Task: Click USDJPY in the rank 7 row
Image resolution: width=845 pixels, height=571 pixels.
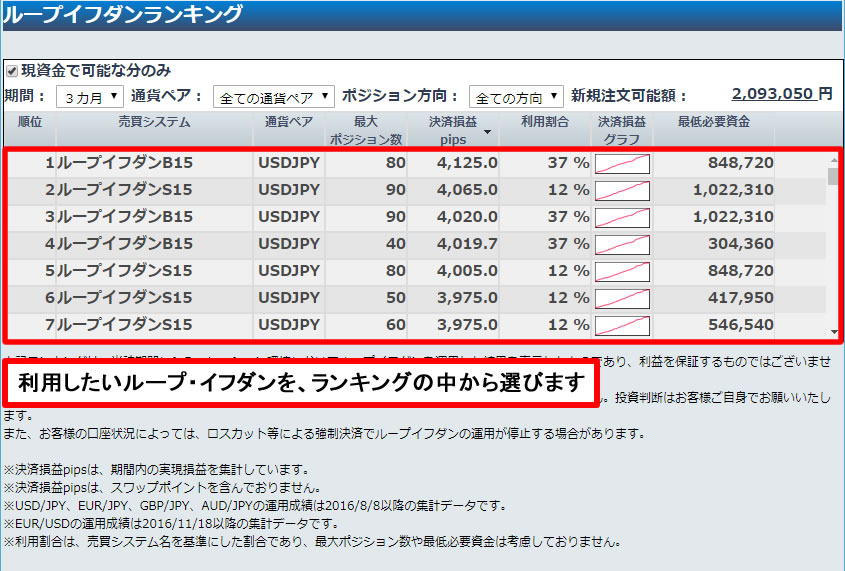Action: click(289, 324)
